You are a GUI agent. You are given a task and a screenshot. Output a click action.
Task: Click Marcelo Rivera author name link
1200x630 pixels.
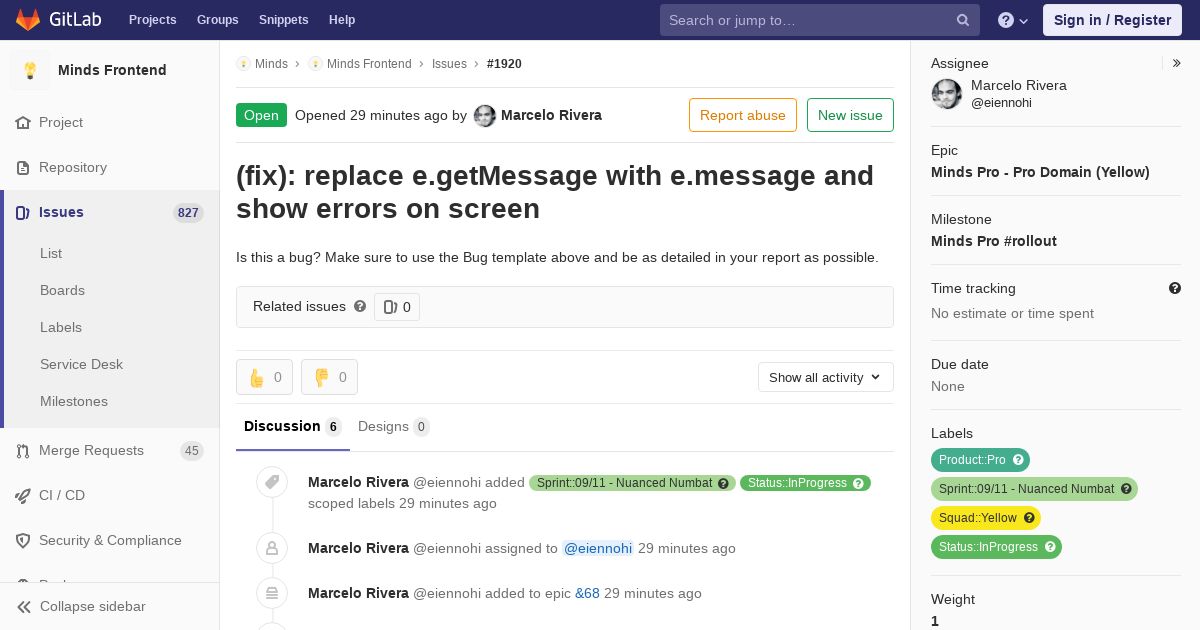tap(551, 115)
